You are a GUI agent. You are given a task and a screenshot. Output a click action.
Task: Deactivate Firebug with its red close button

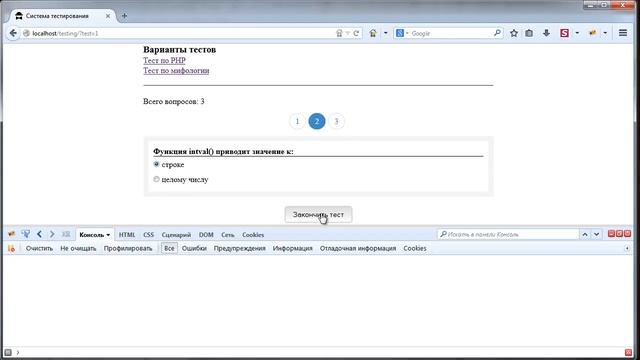coord(627,234)
